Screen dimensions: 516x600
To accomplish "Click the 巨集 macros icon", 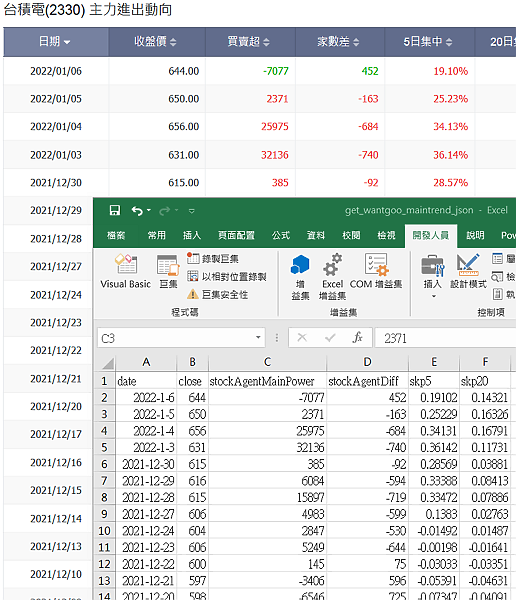I will coord(168,271).
